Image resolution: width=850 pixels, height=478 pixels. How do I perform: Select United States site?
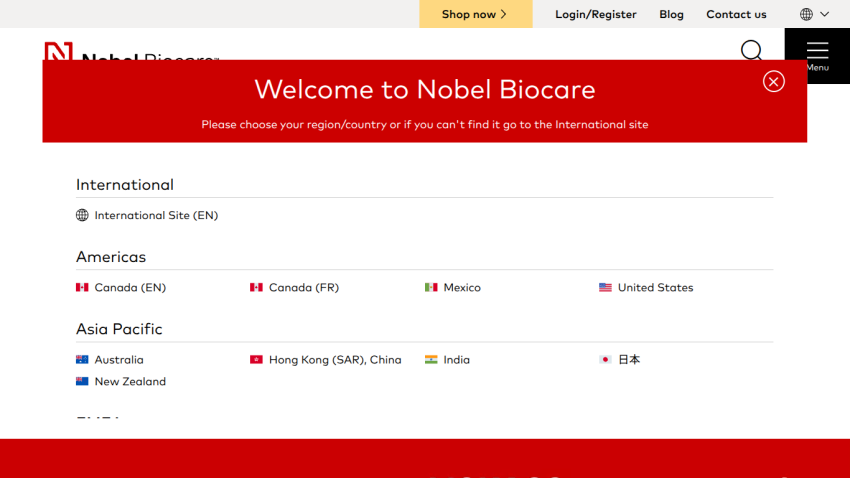point(655,287)
